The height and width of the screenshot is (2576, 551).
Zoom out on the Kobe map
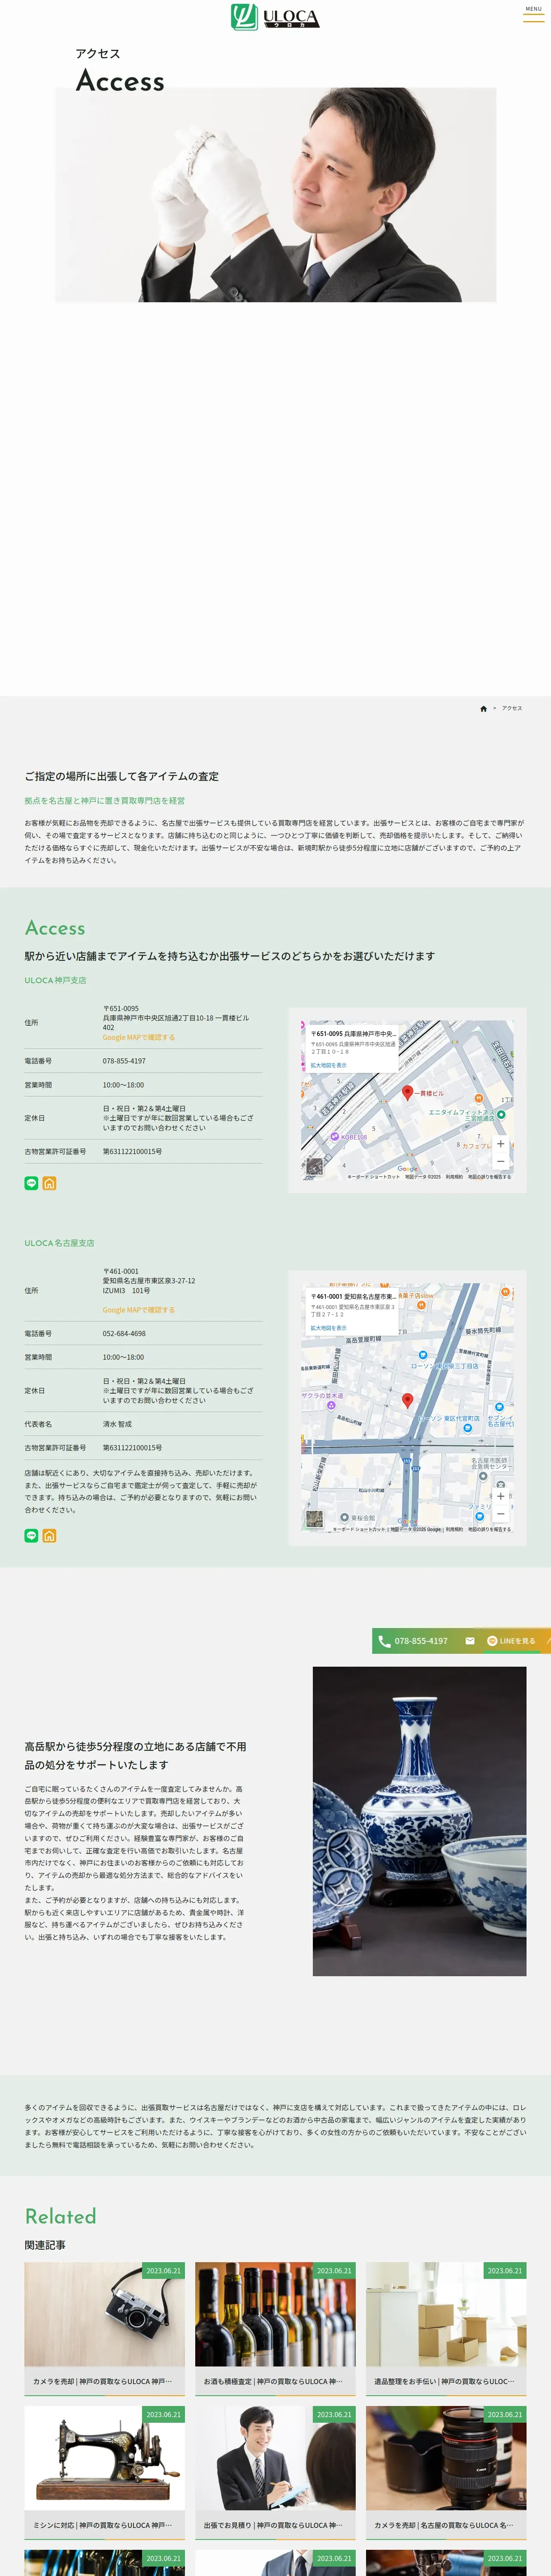(501, 1161)
